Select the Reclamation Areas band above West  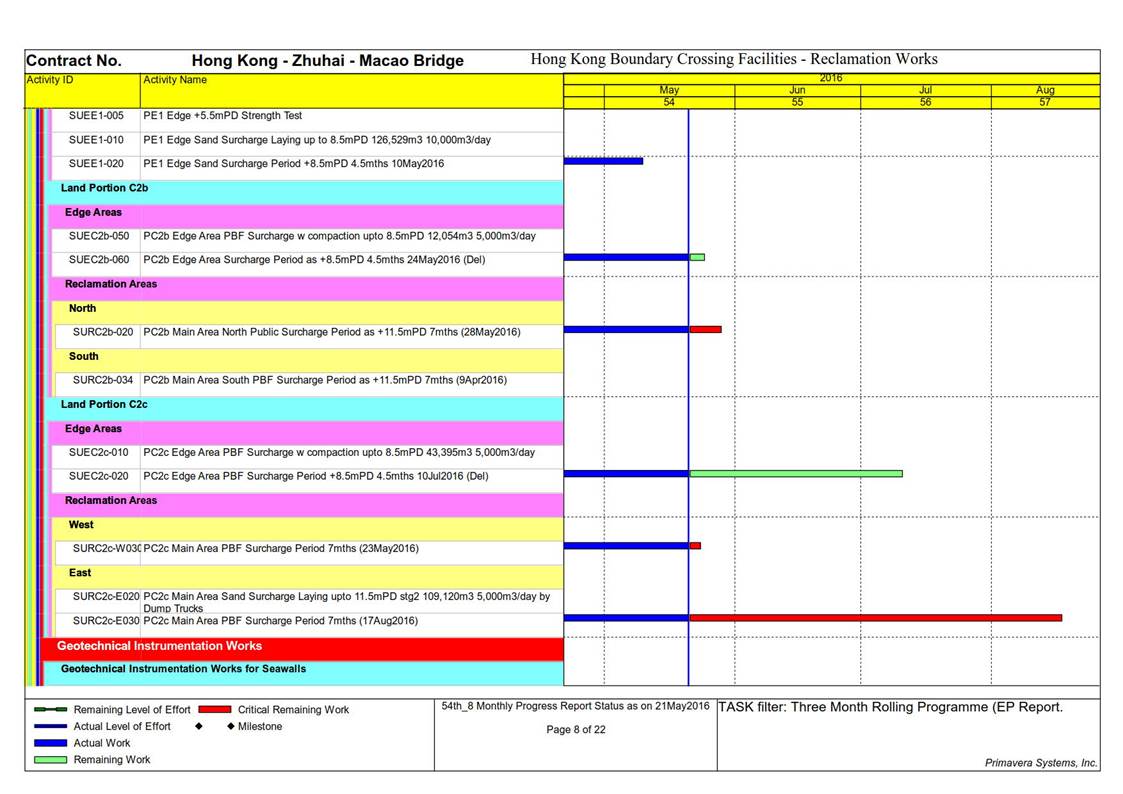[307, 505]
